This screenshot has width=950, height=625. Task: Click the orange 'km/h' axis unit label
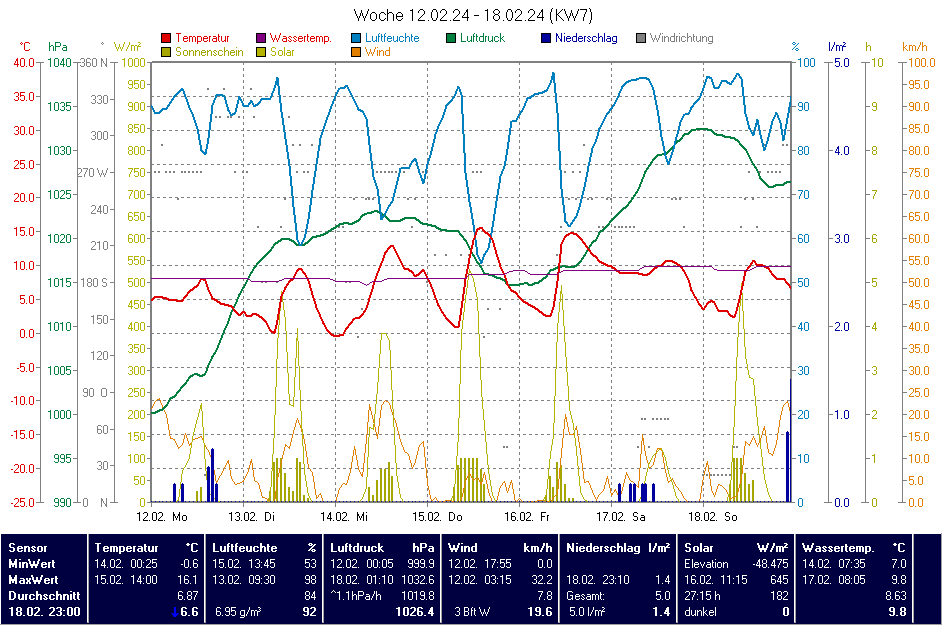coord(915,47)
